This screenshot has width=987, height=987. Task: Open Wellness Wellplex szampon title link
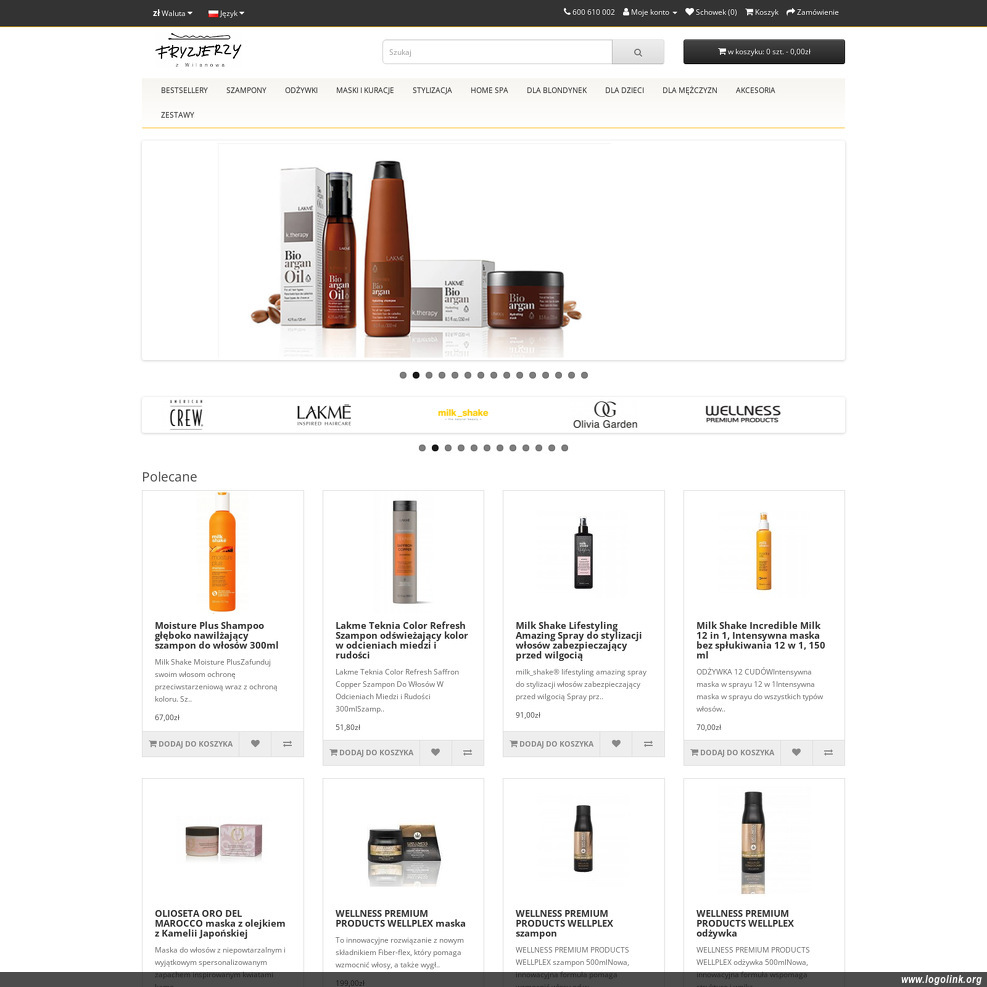pyautogui.click(x=564, y=923)
